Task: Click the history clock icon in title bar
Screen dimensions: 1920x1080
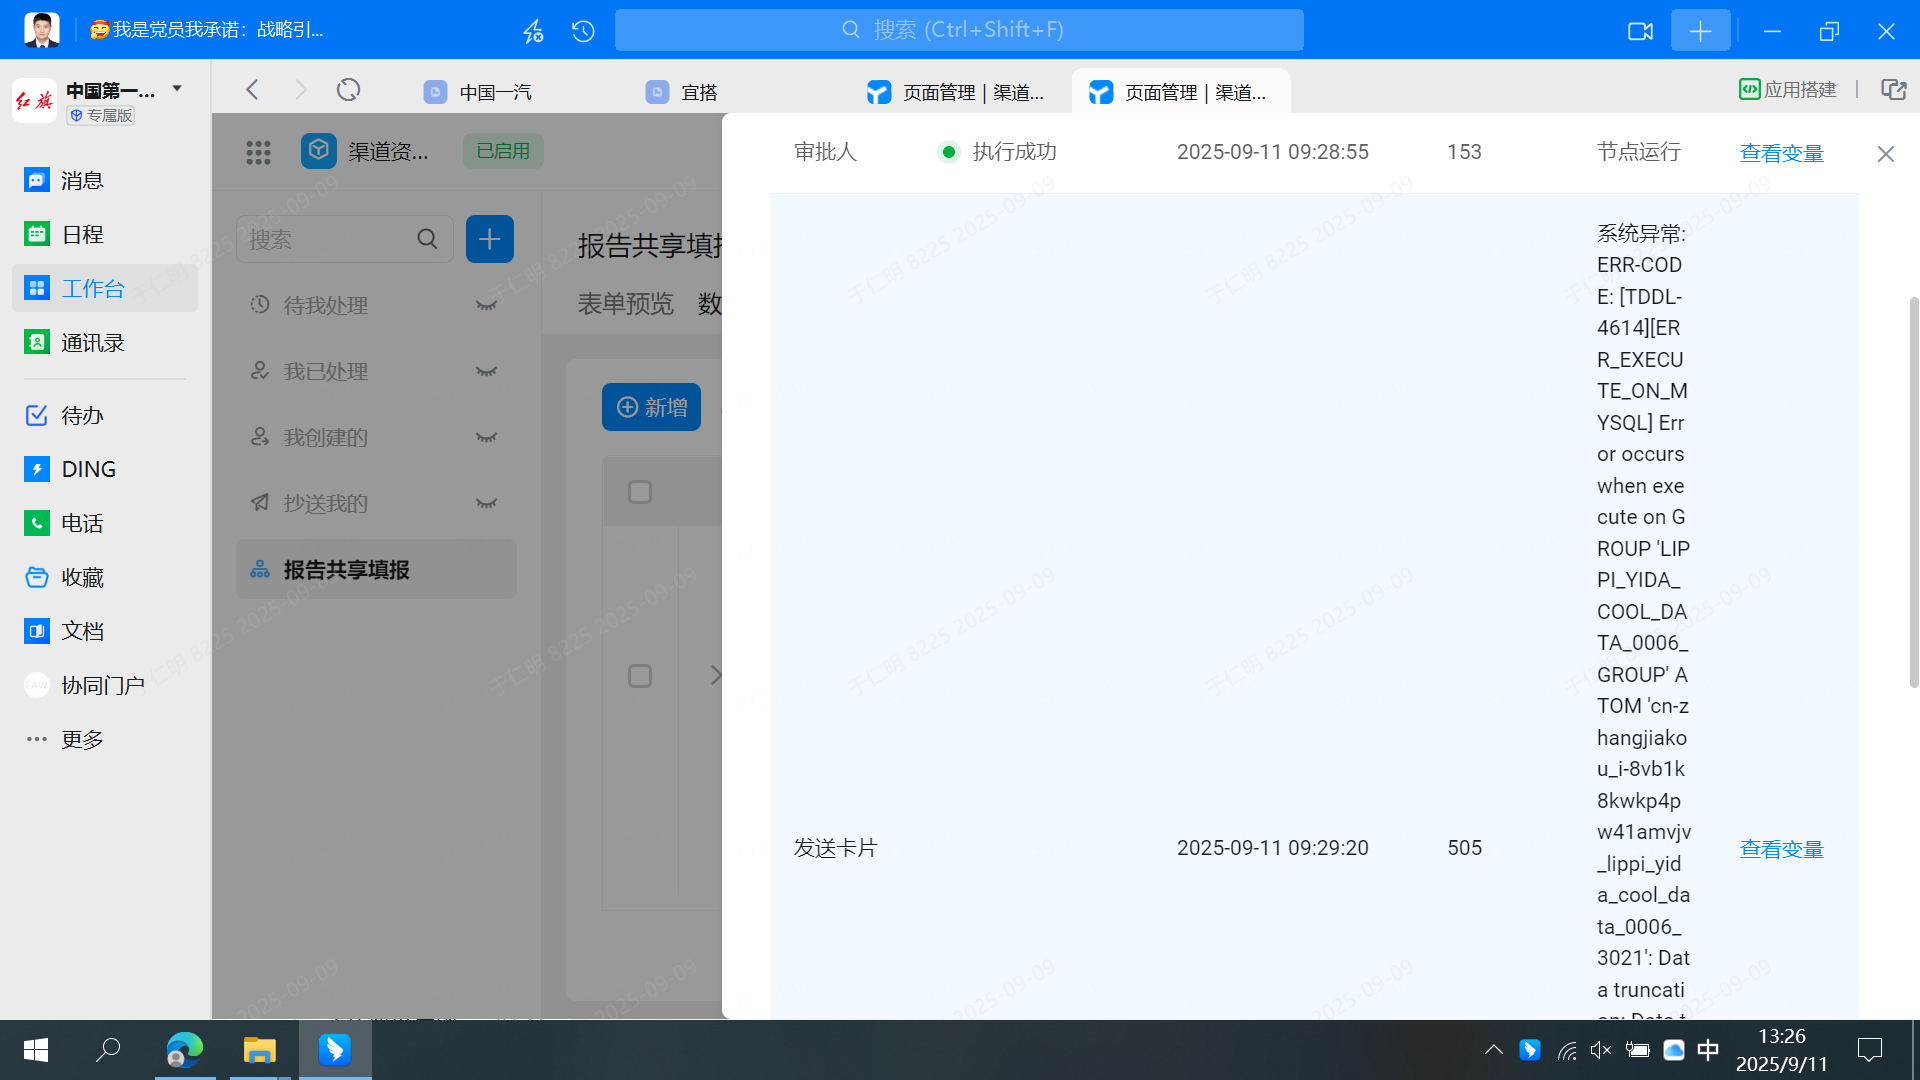Action: (x=583, y=31)
